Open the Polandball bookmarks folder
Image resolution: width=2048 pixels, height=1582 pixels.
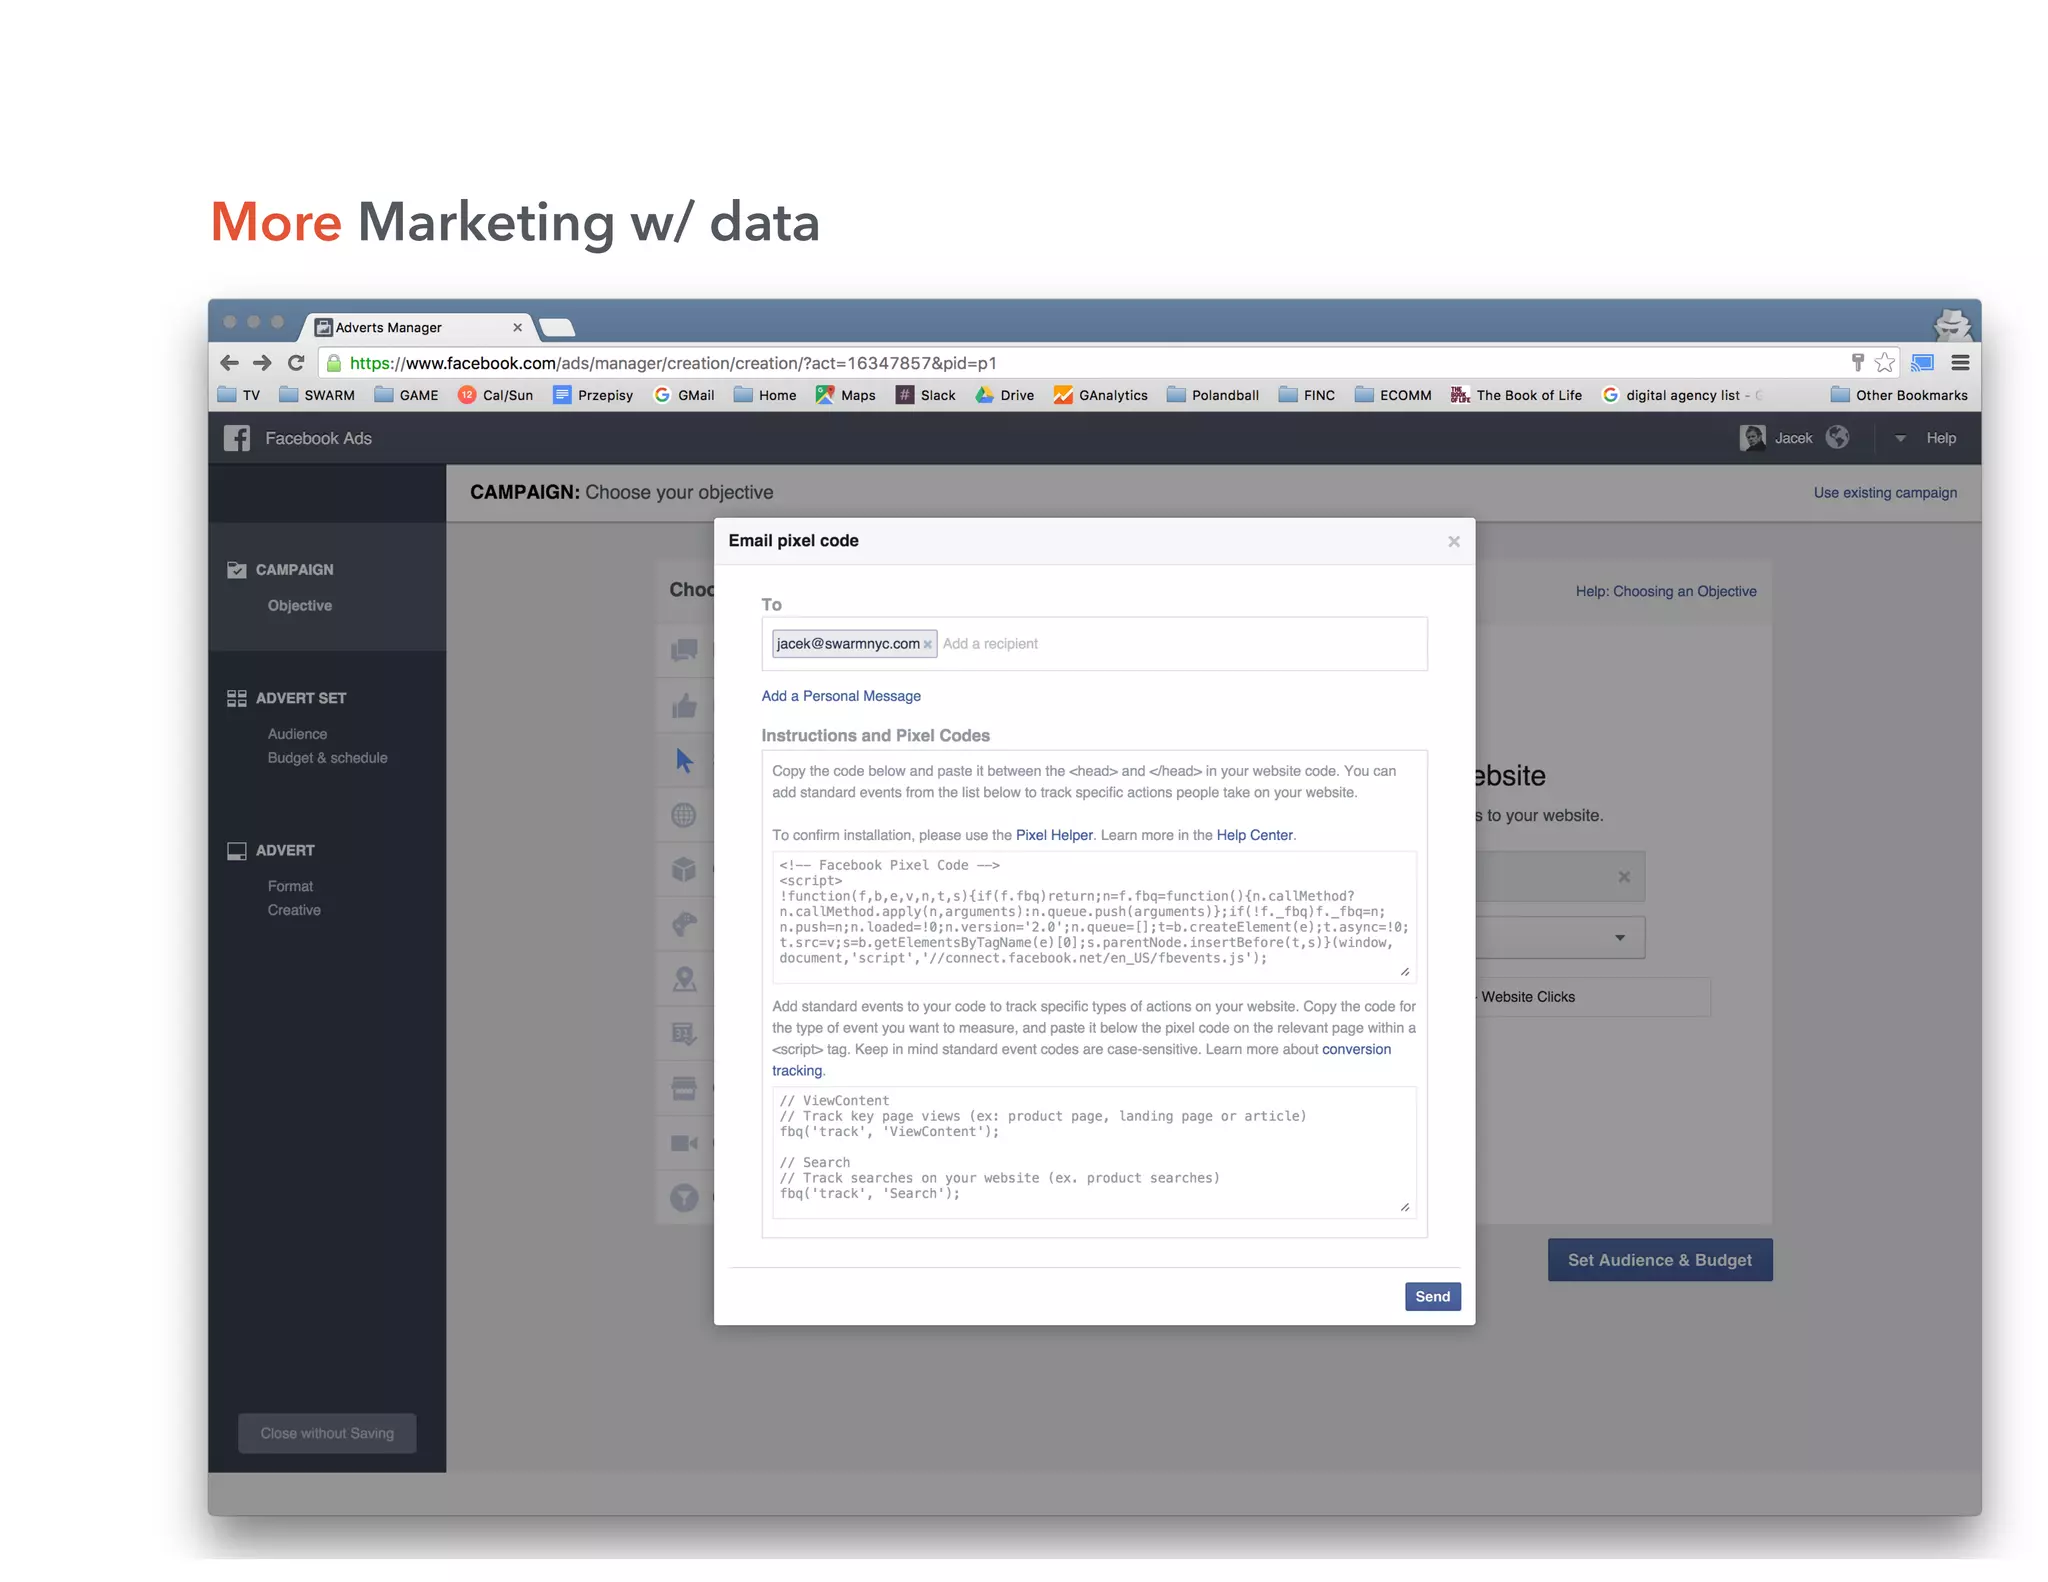[1213, 395]
